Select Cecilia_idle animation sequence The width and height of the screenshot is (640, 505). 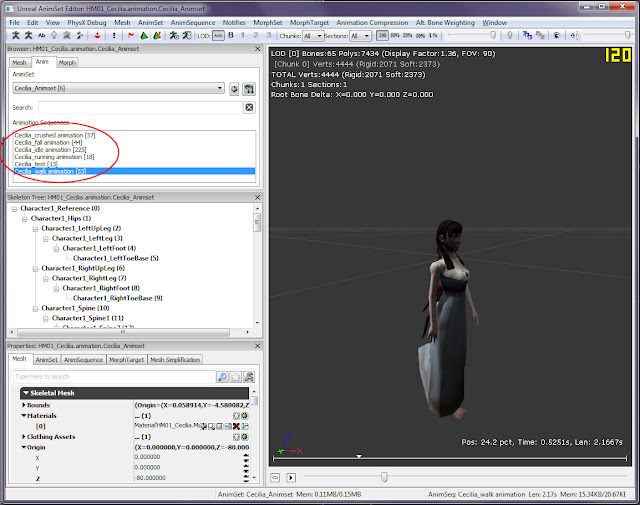coord(50,150)
